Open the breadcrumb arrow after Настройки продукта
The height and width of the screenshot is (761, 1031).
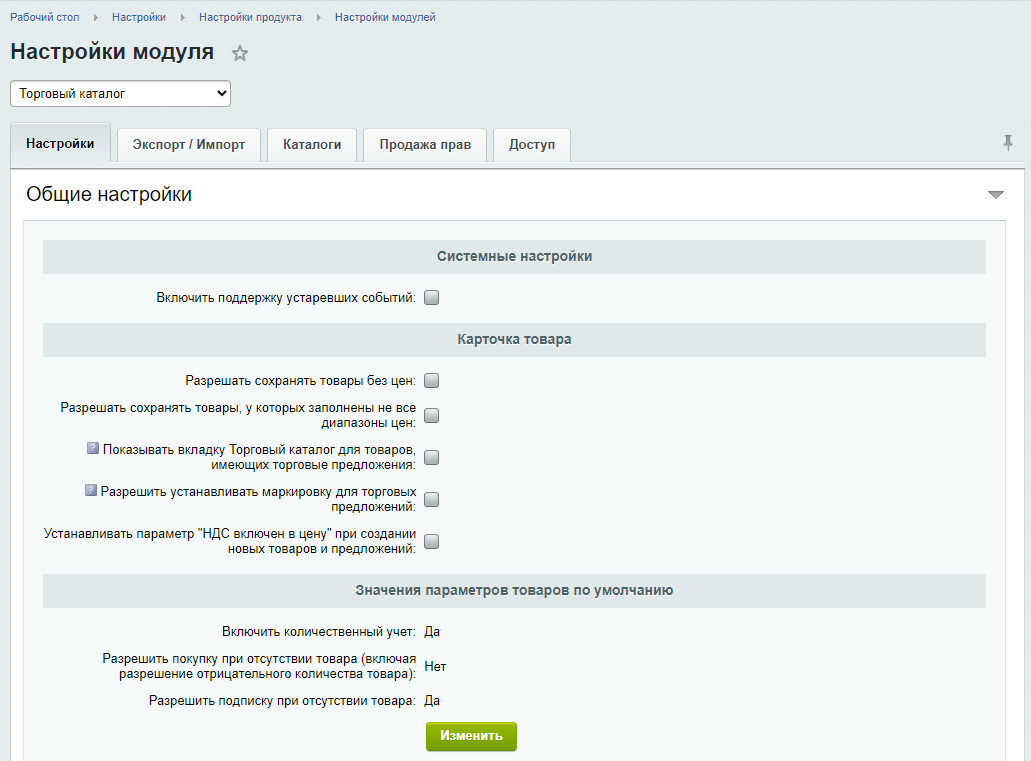[319, 17]
